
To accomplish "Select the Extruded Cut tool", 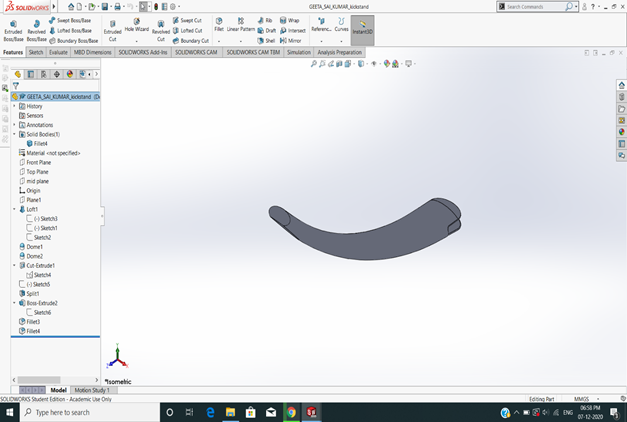I will [112, 31].
